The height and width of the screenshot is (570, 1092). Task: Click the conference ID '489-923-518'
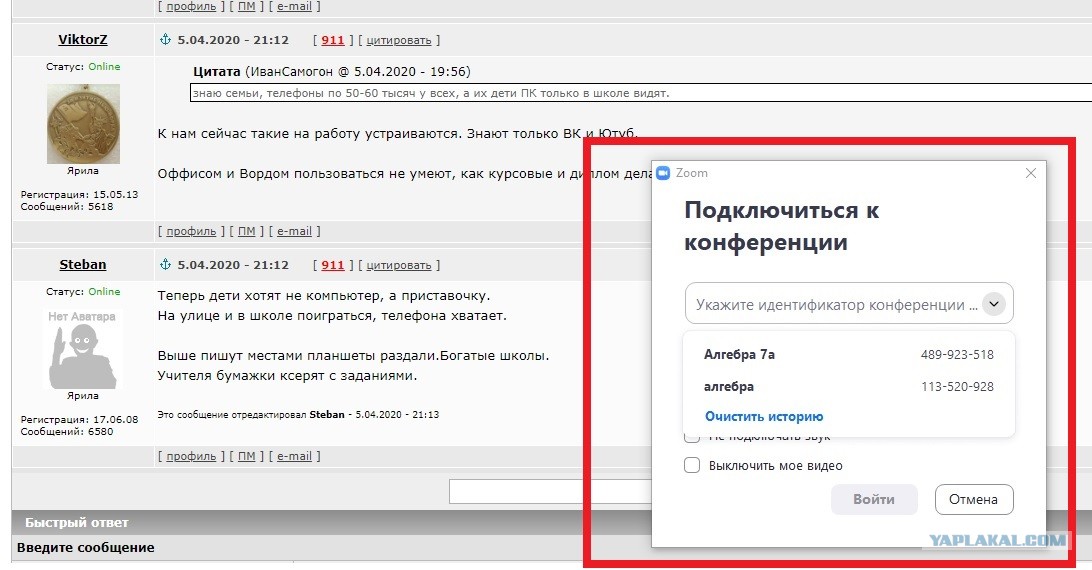point(957,355)
